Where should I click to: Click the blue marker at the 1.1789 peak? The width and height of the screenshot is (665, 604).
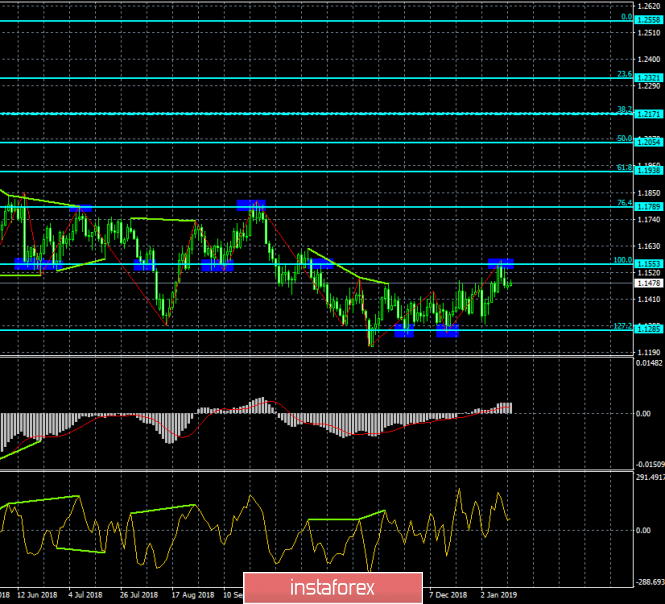click(250, 204)
